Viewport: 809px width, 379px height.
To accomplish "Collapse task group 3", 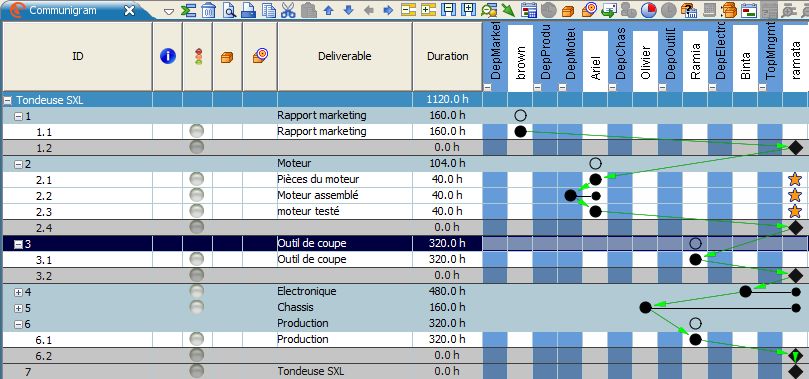I will (19, 244).
